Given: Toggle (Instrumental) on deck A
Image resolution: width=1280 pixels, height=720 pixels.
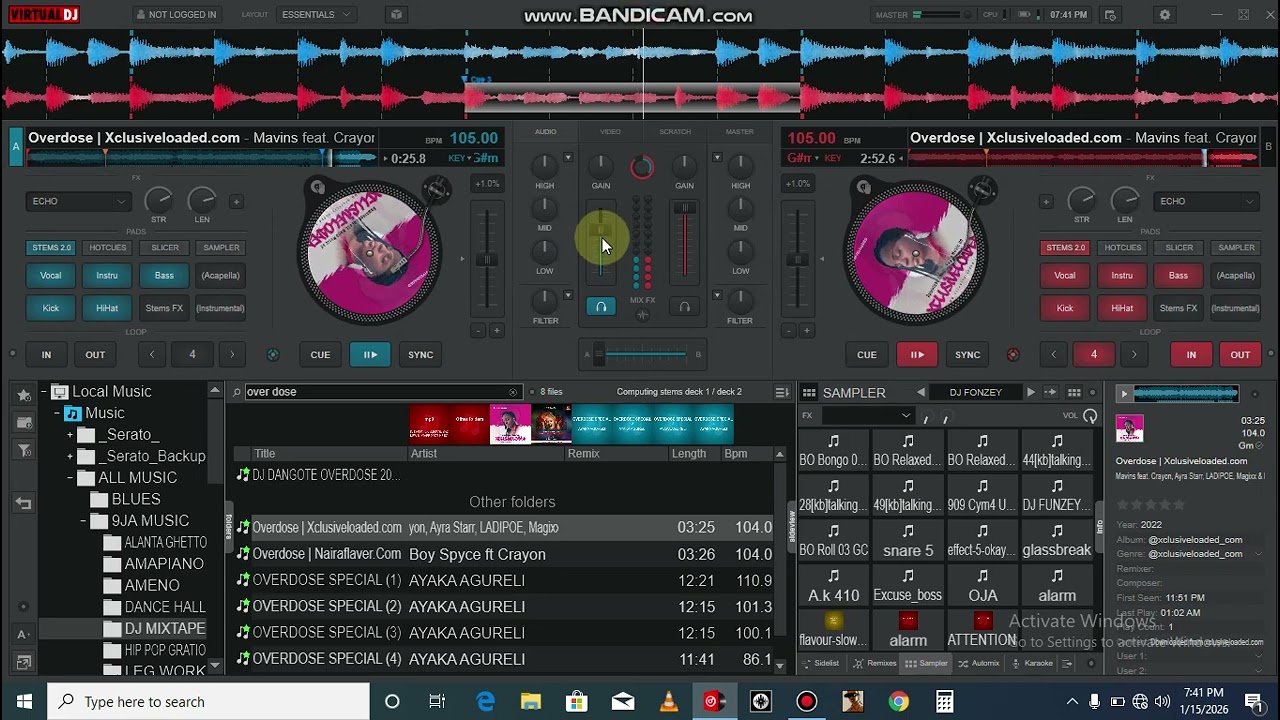Looking at the screenshot, I should (x=221, y=308).
